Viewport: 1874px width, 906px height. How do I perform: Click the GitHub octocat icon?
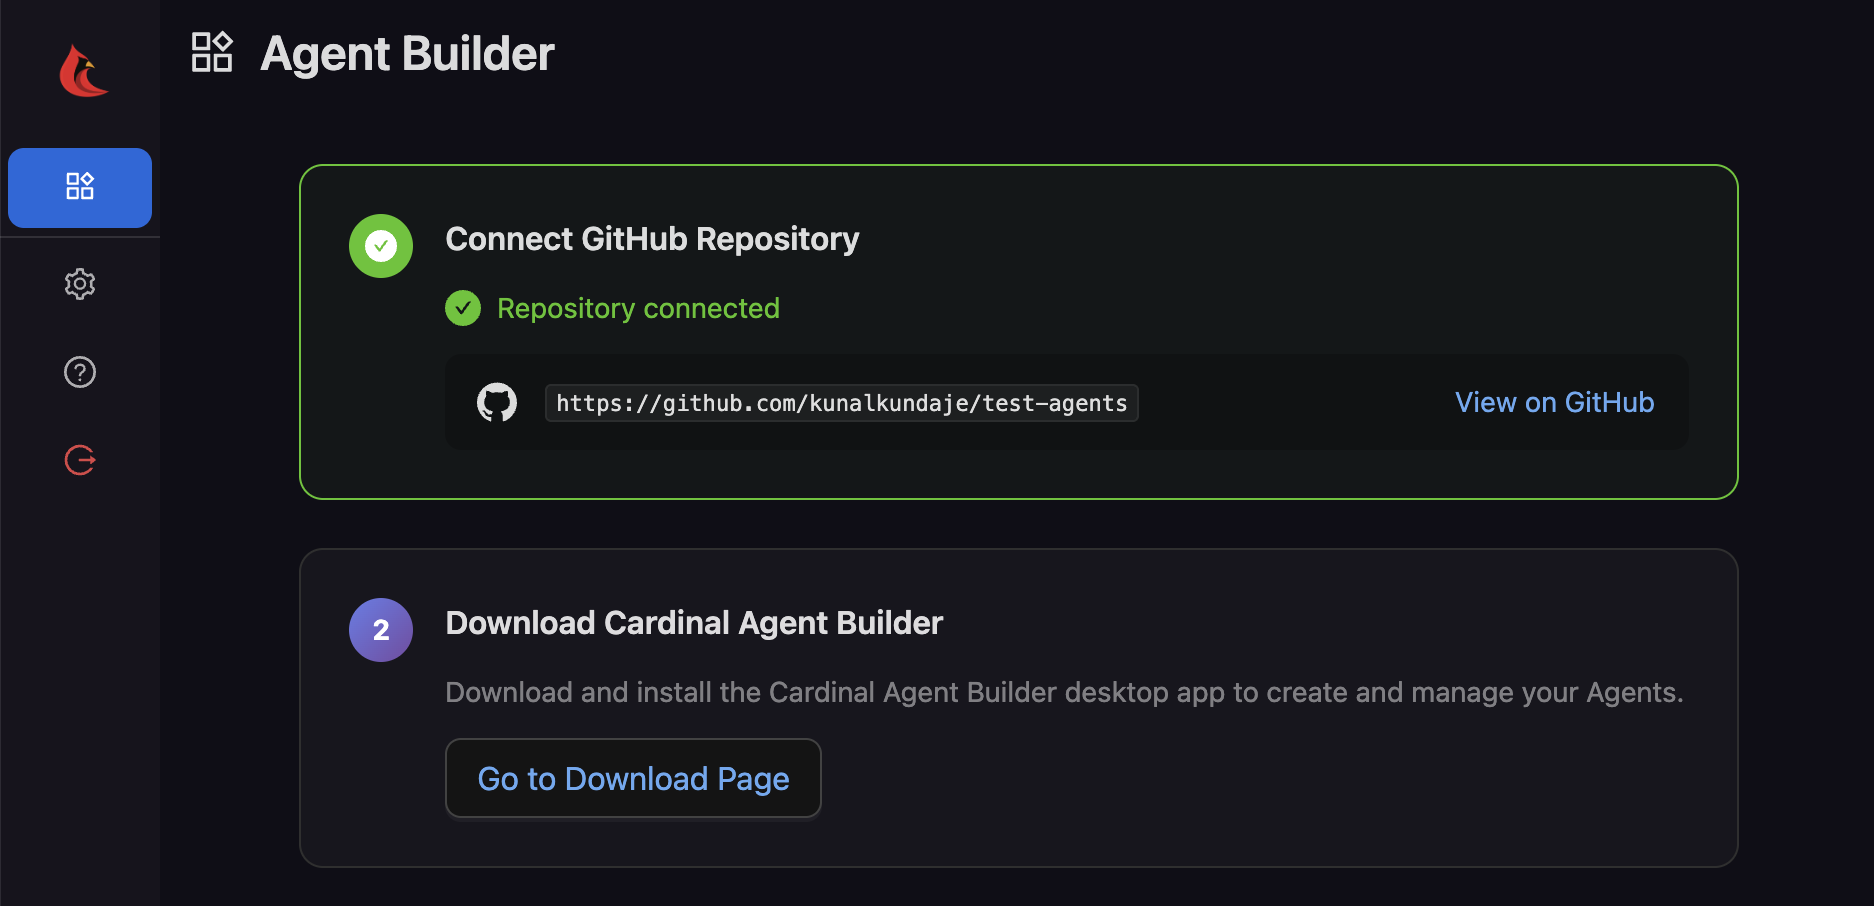[497, 402]
